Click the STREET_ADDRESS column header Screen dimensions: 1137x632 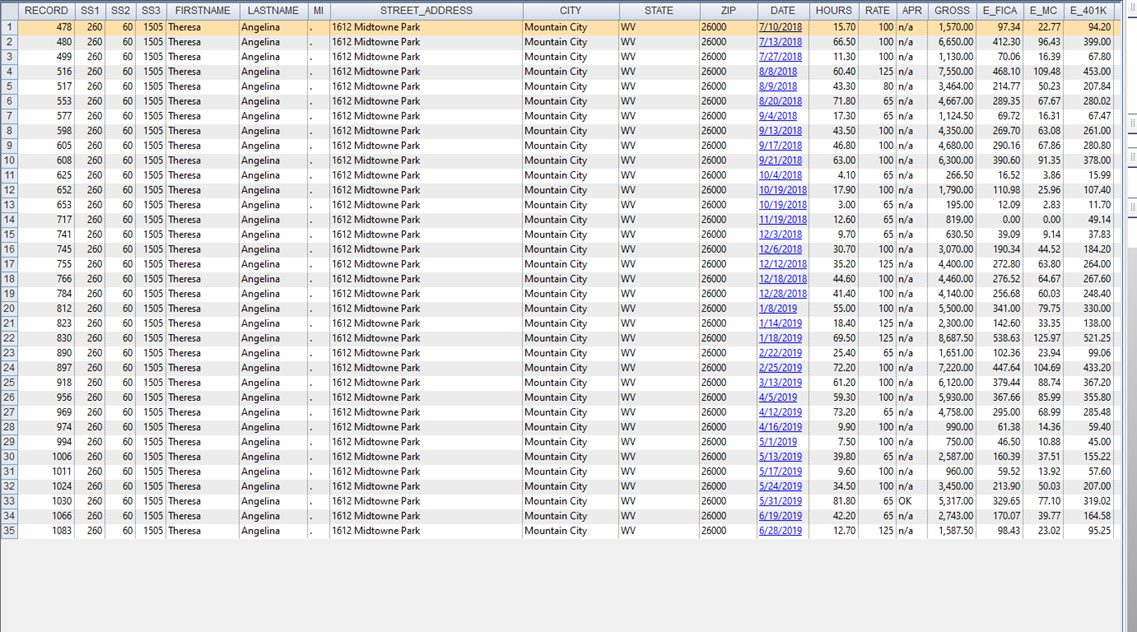pos(426,10)
